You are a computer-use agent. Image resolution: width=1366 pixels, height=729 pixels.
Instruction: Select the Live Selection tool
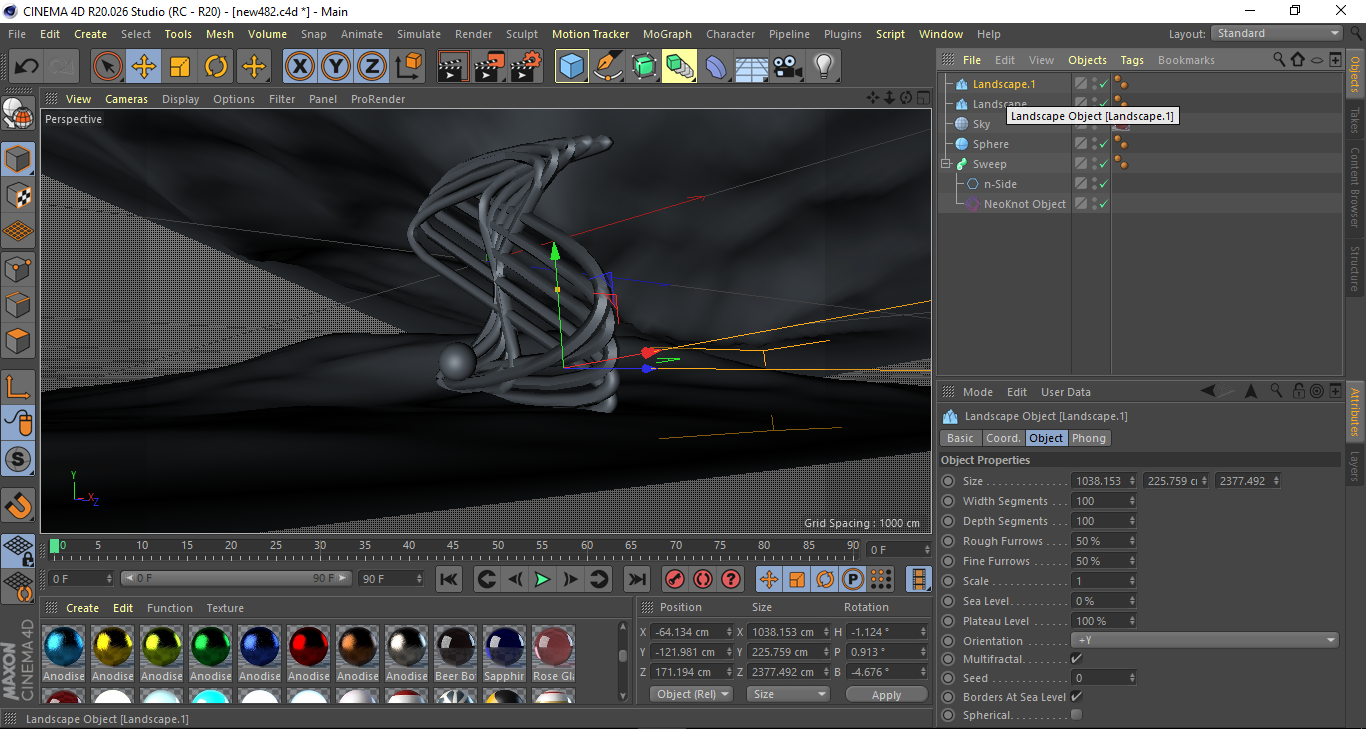(x=108, y=67)
